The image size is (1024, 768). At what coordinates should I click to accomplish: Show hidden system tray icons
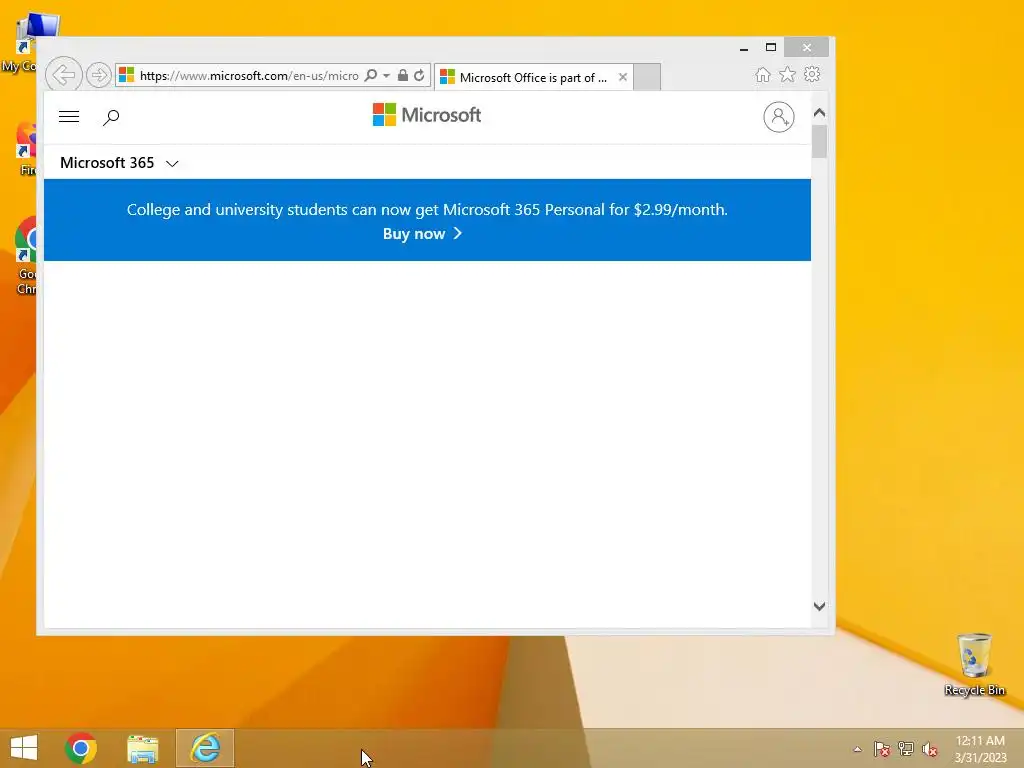(857, 749)
